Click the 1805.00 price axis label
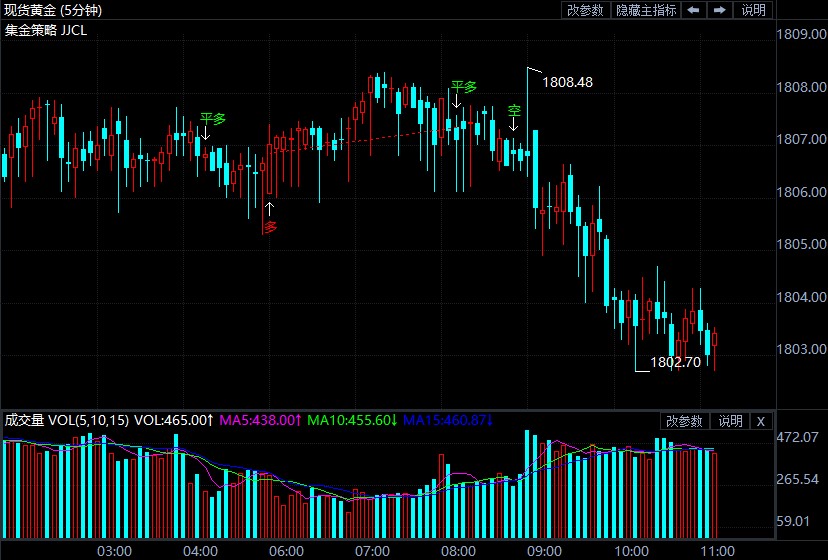The height and width of the screenshot is (560, 828). tap(801, 244)
